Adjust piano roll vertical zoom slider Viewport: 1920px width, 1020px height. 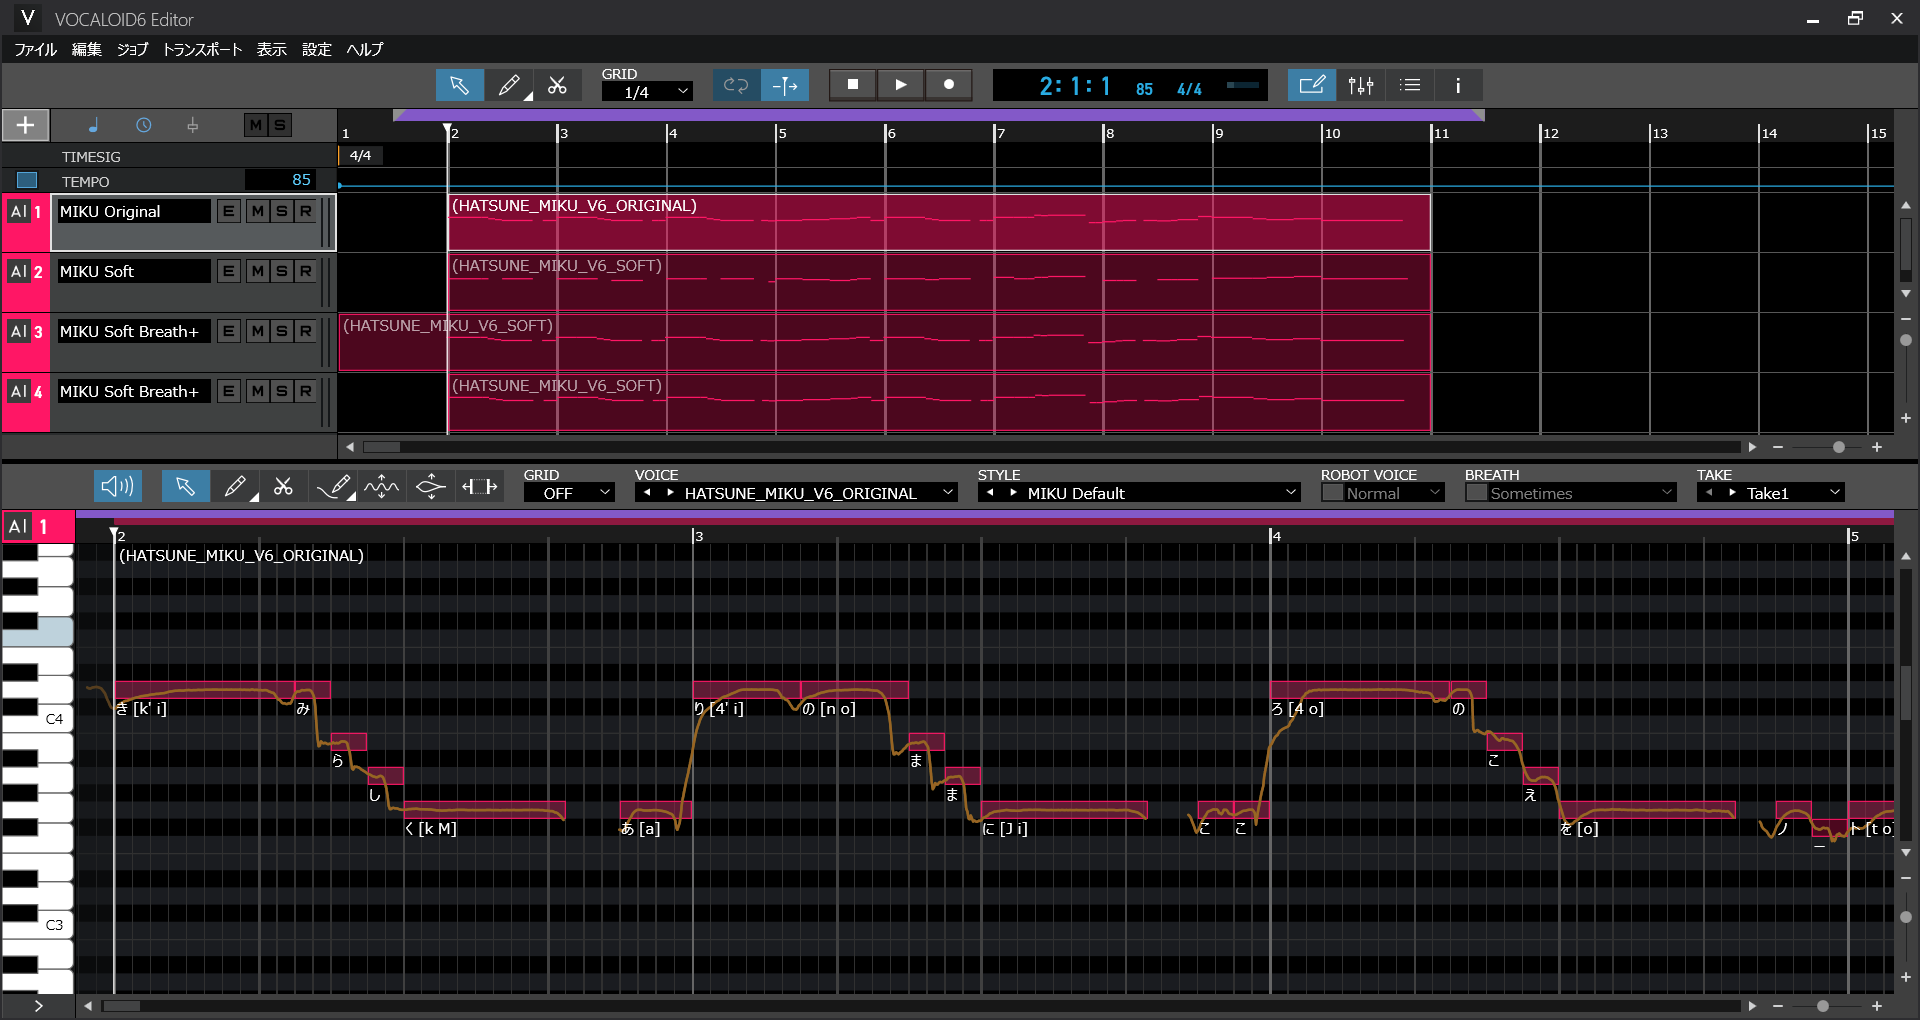(1906, 917)
